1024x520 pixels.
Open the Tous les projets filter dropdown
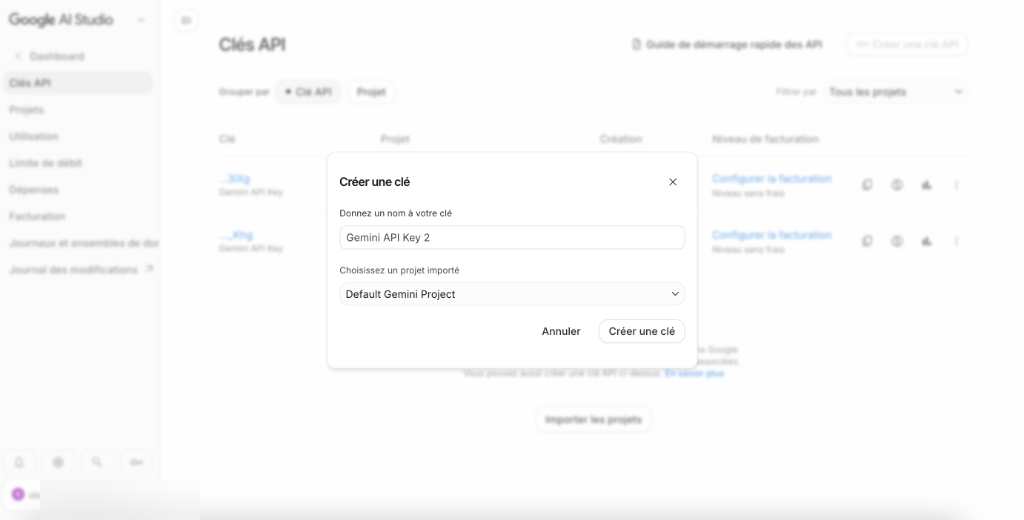pyautogui.click(x=895, y=92)
